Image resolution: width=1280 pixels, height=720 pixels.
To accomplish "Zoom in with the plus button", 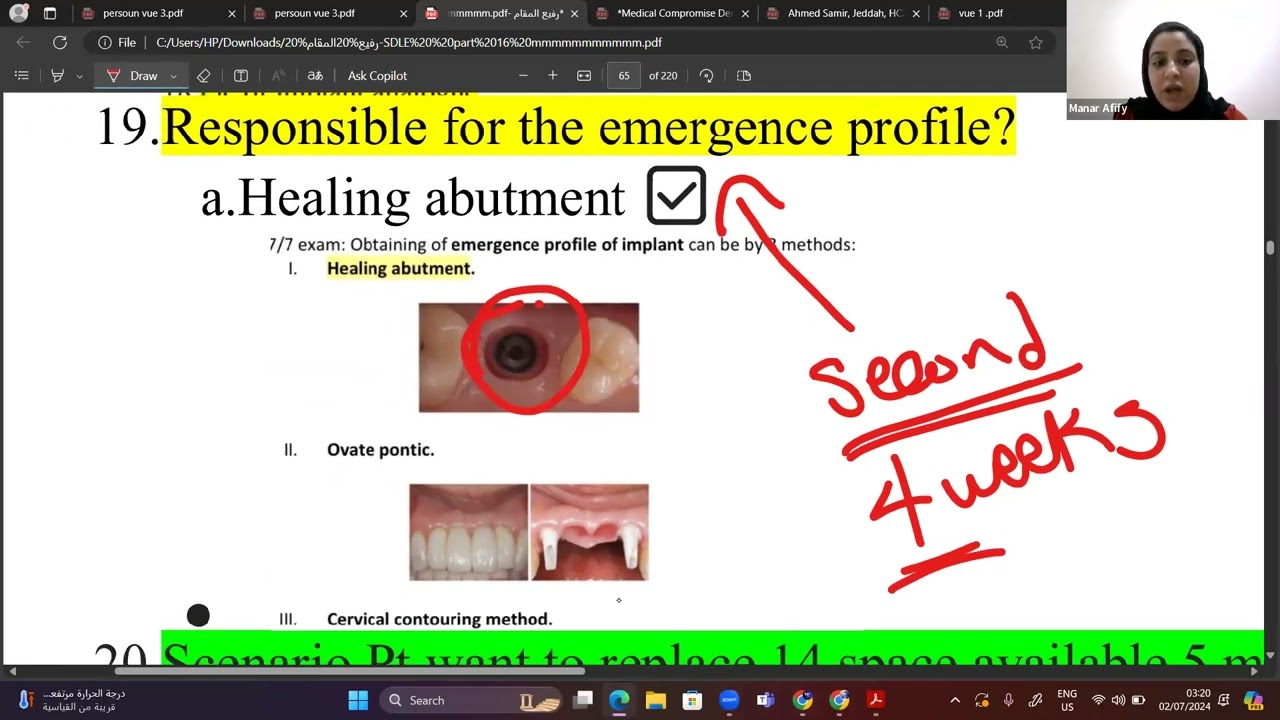I will pos(552,75).
